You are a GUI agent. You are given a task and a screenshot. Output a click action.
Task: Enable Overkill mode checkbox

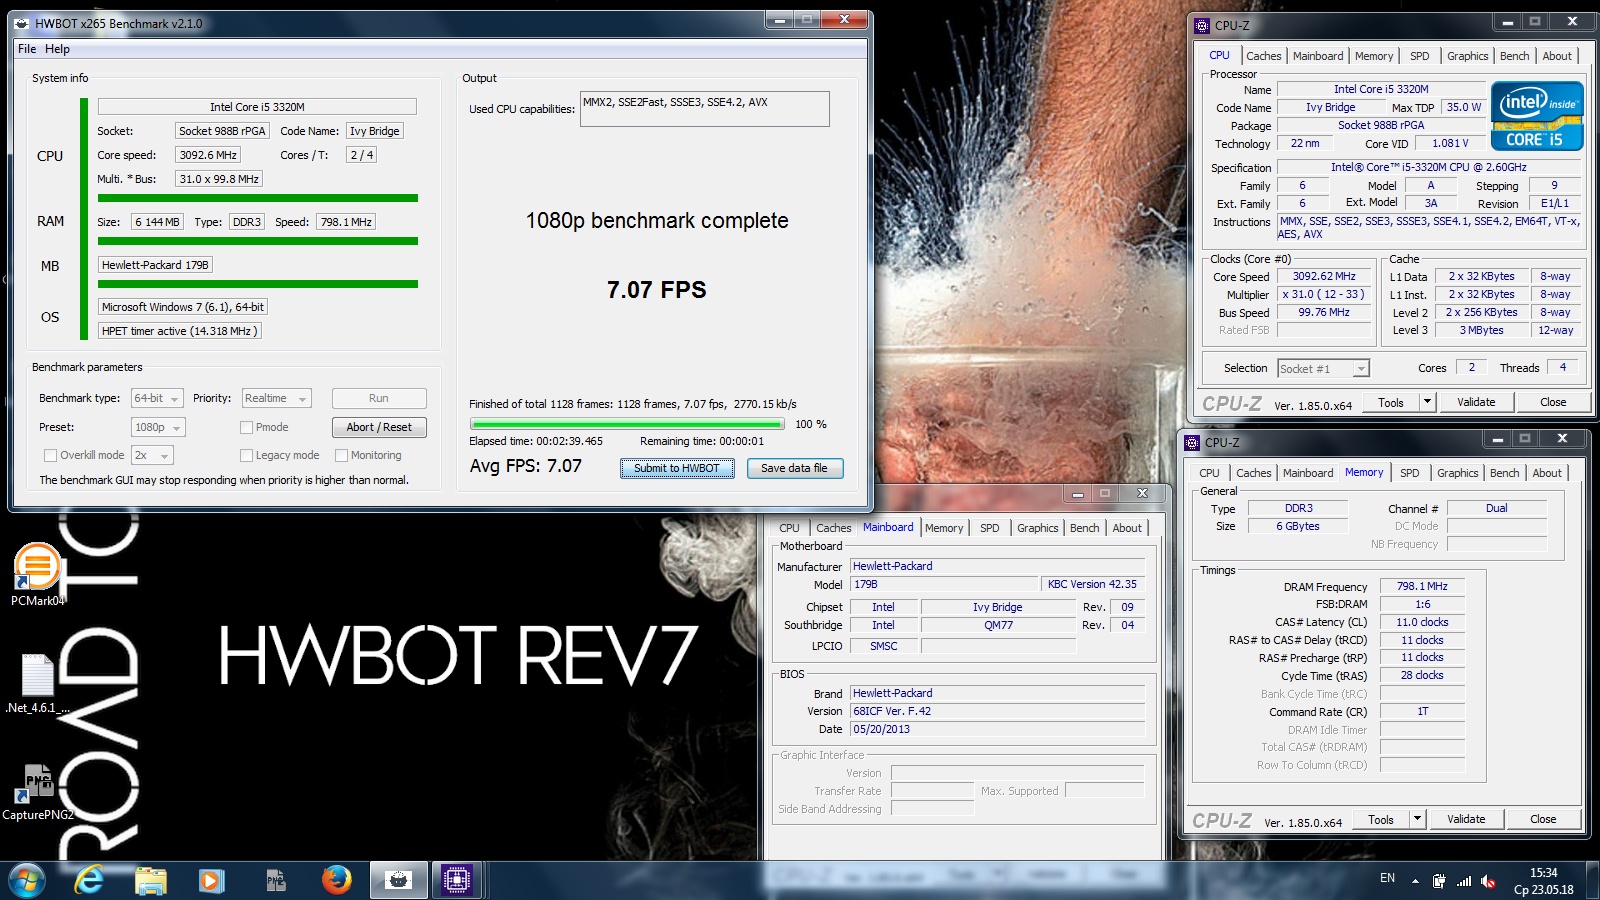click(x=50, y=455)
